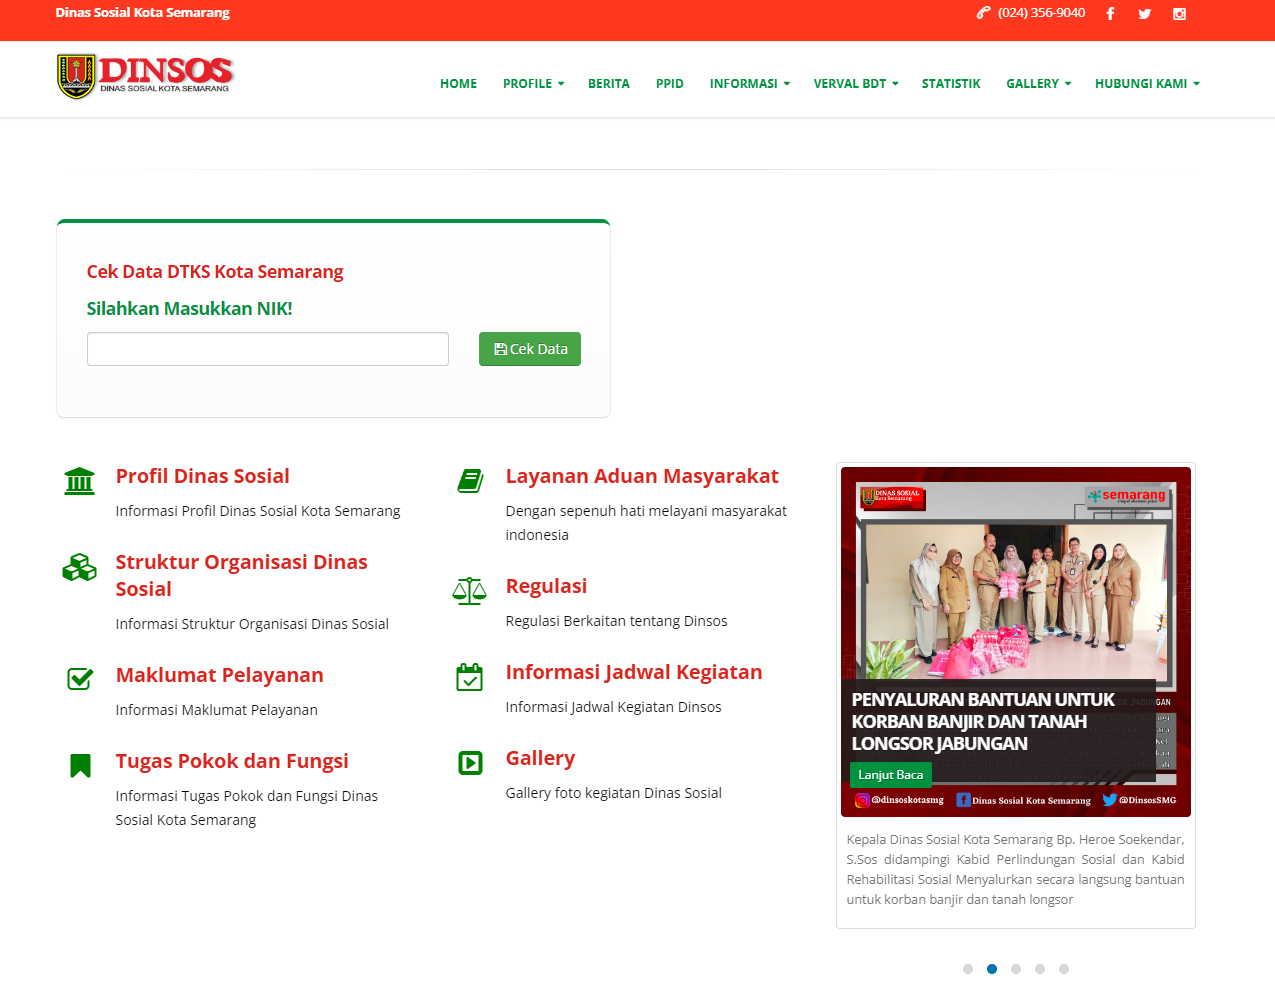Open the STATISTIK menu item
The image size is (1275, 994).
pyautogui.click(x=950, y=84)
